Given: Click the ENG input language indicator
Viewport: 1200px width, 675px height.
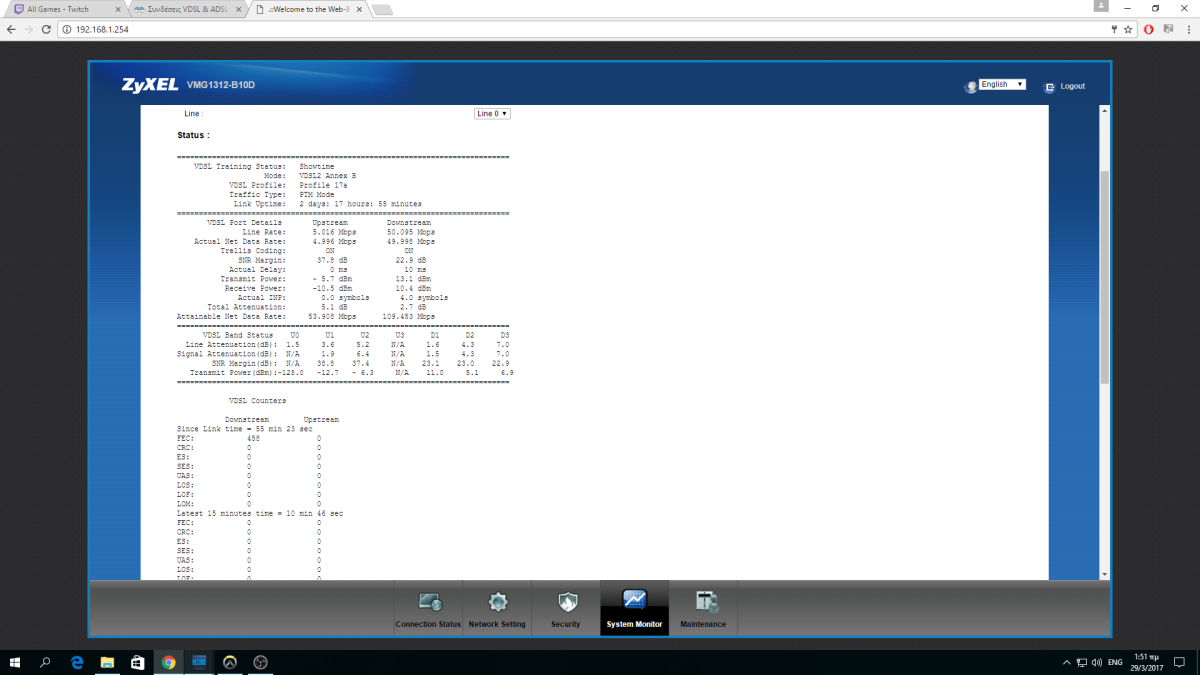Looking at the screenshot, I should click(x=1114, y=662).
